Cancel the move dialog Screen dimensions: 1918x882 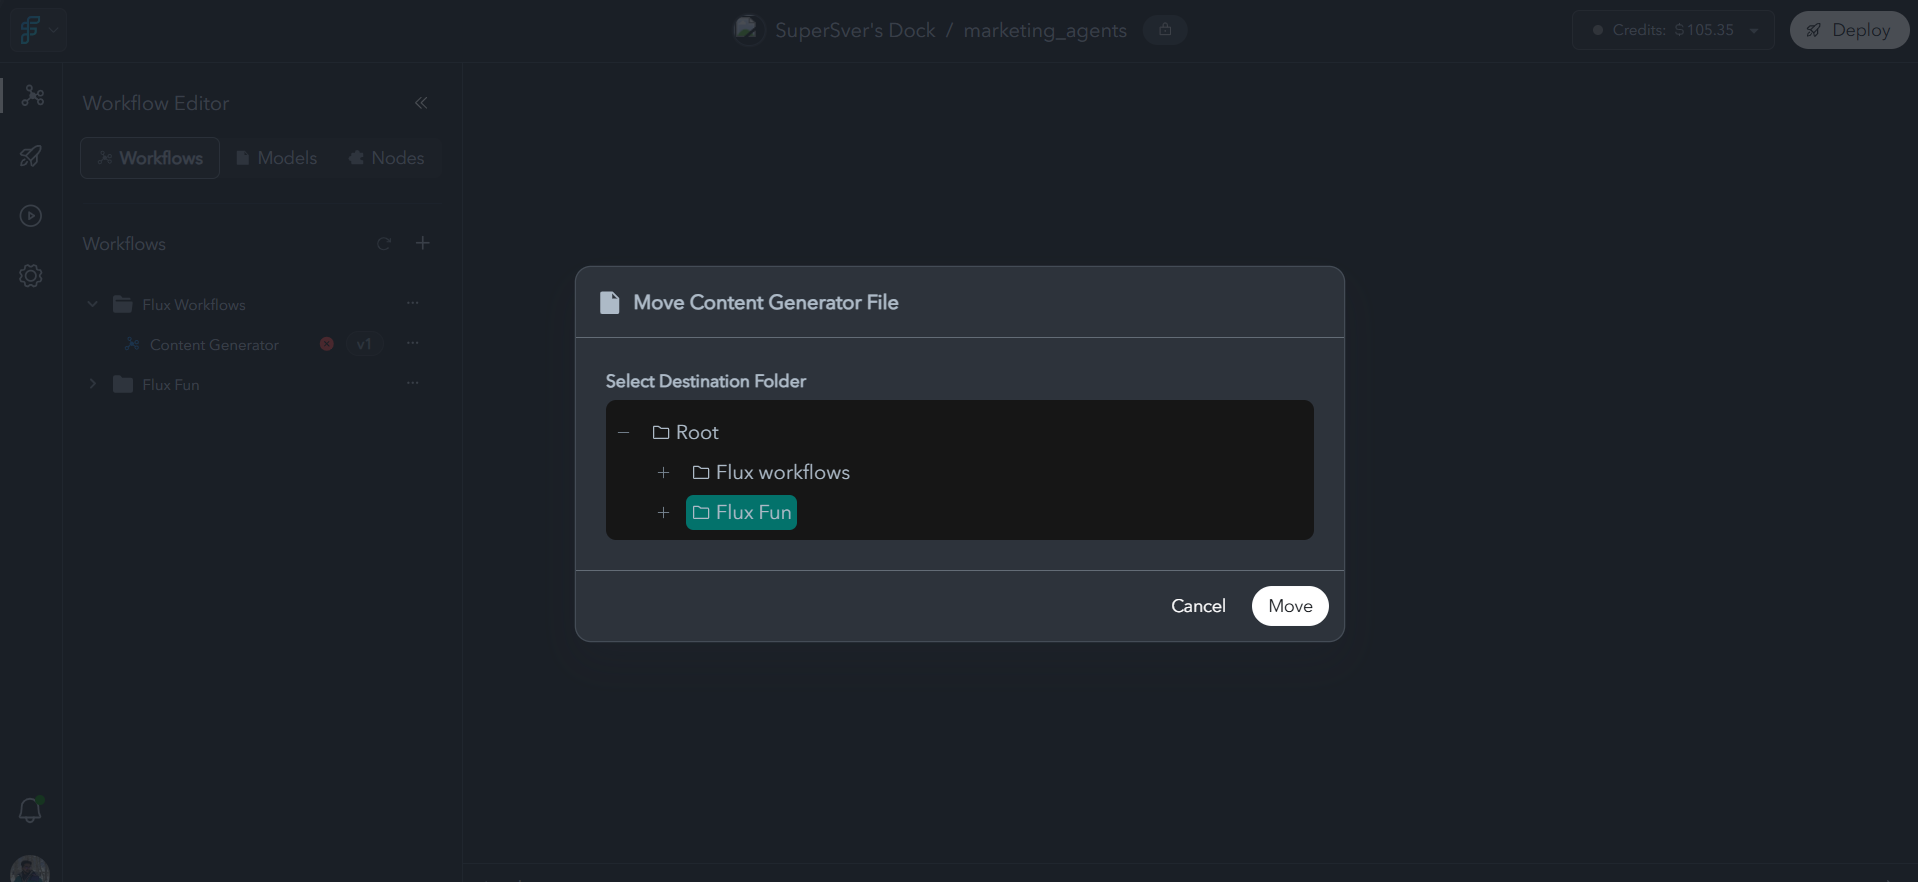1198,606
